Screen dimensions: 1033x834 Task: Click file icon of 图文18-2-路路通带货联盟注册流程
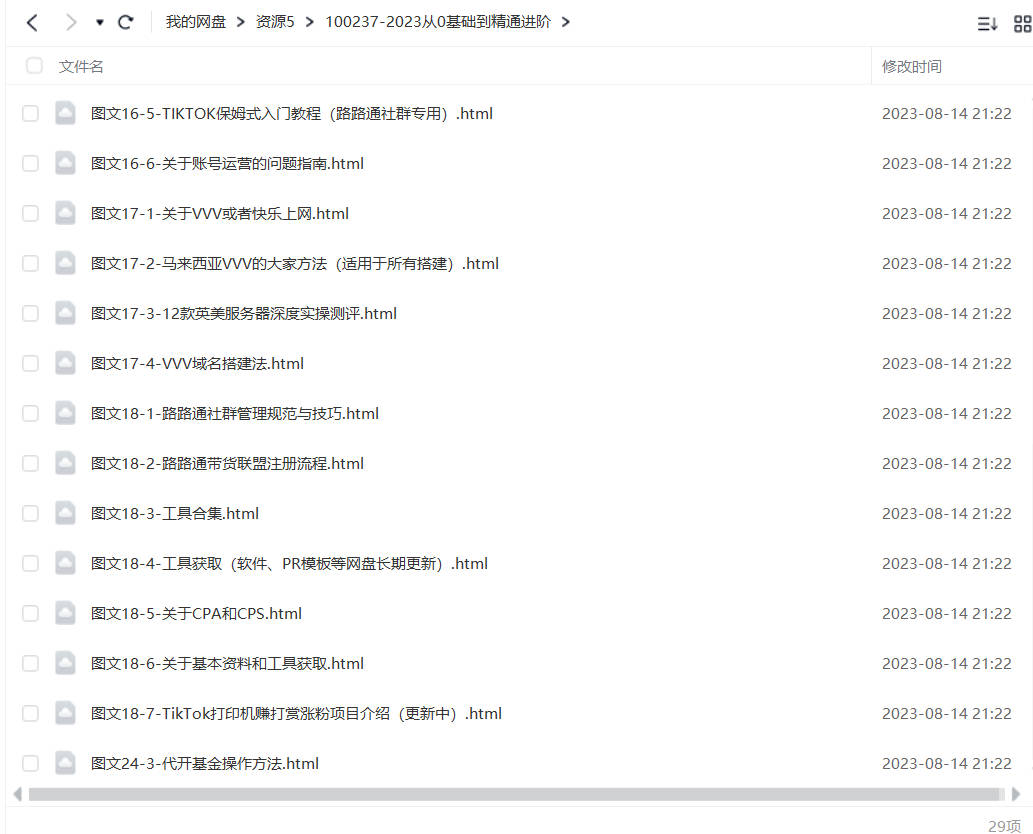(65, 464)
